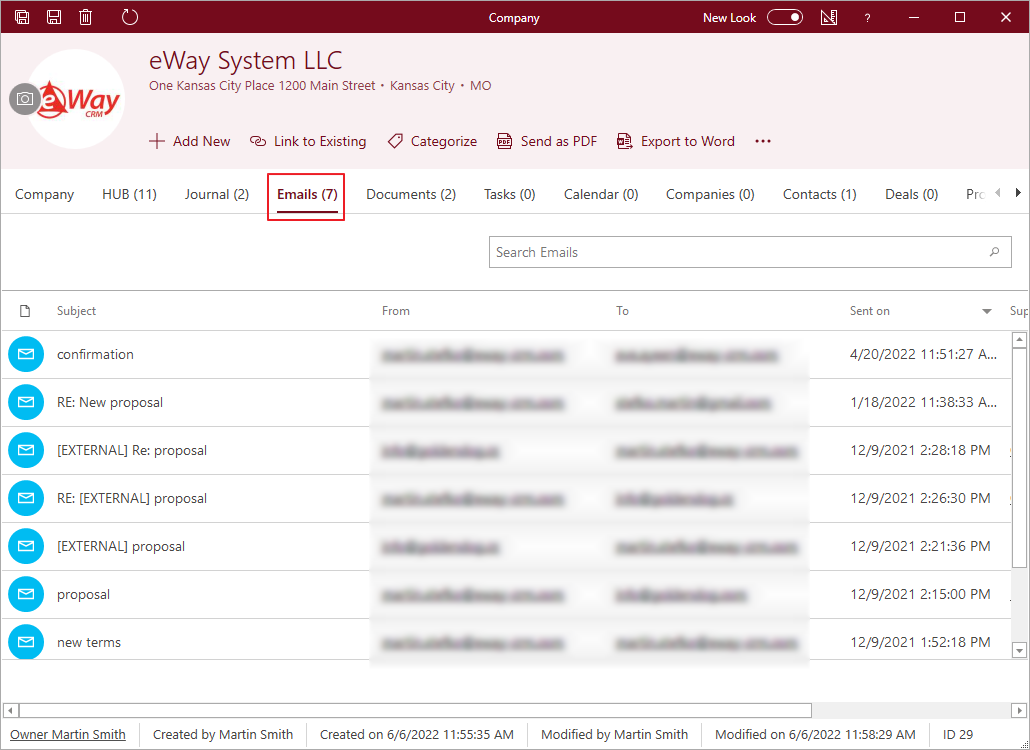1030x750 pixels.
Task: Click the horizontal scrollbar thumb
Action: pos(415,711)
